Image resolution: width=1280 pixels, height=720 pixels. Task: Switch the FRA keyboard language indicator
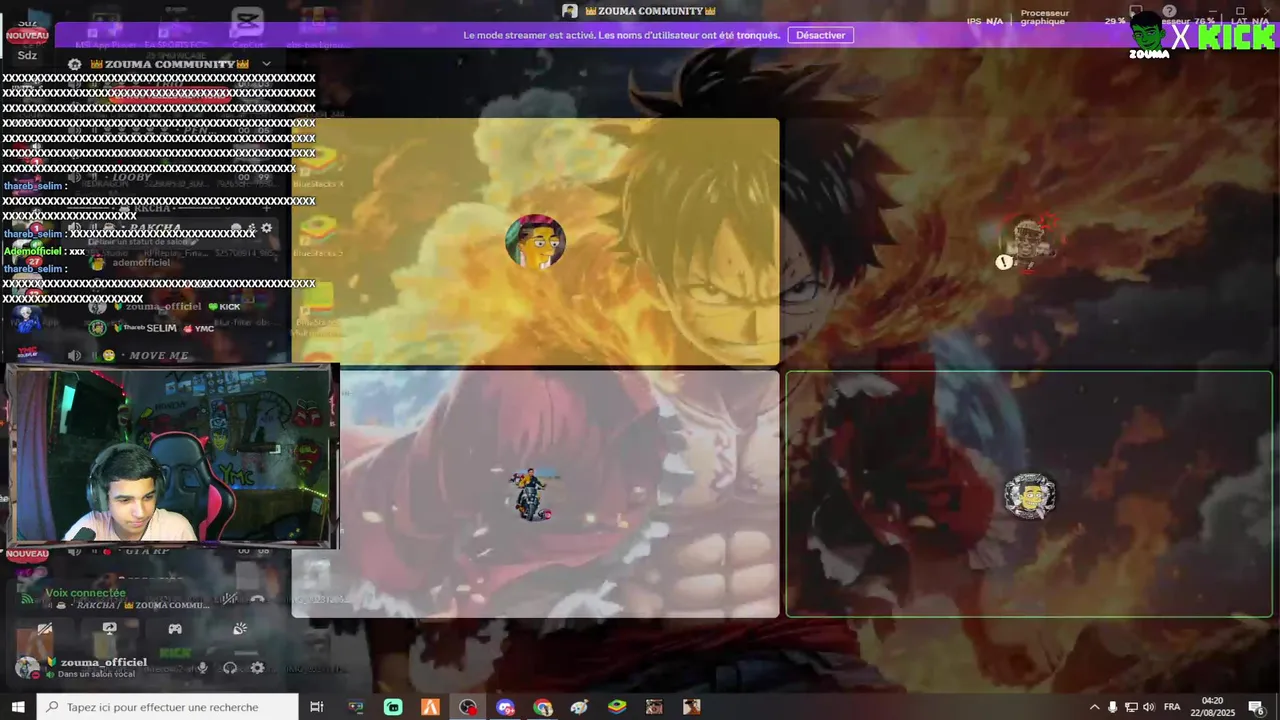pos(1172,707)
